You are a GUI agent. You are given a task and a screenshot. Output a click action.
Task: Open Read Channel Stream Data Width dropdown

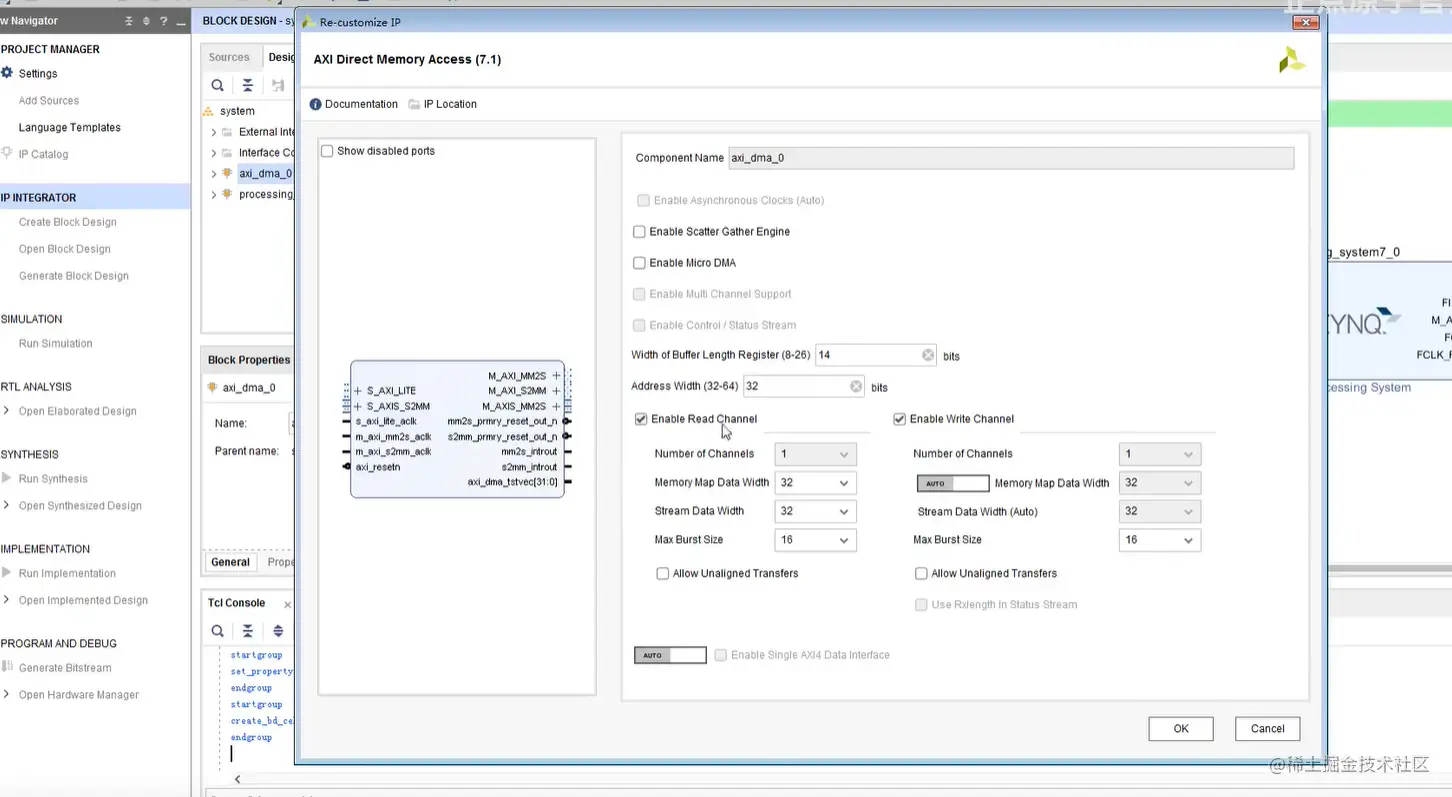pos(815,511)
